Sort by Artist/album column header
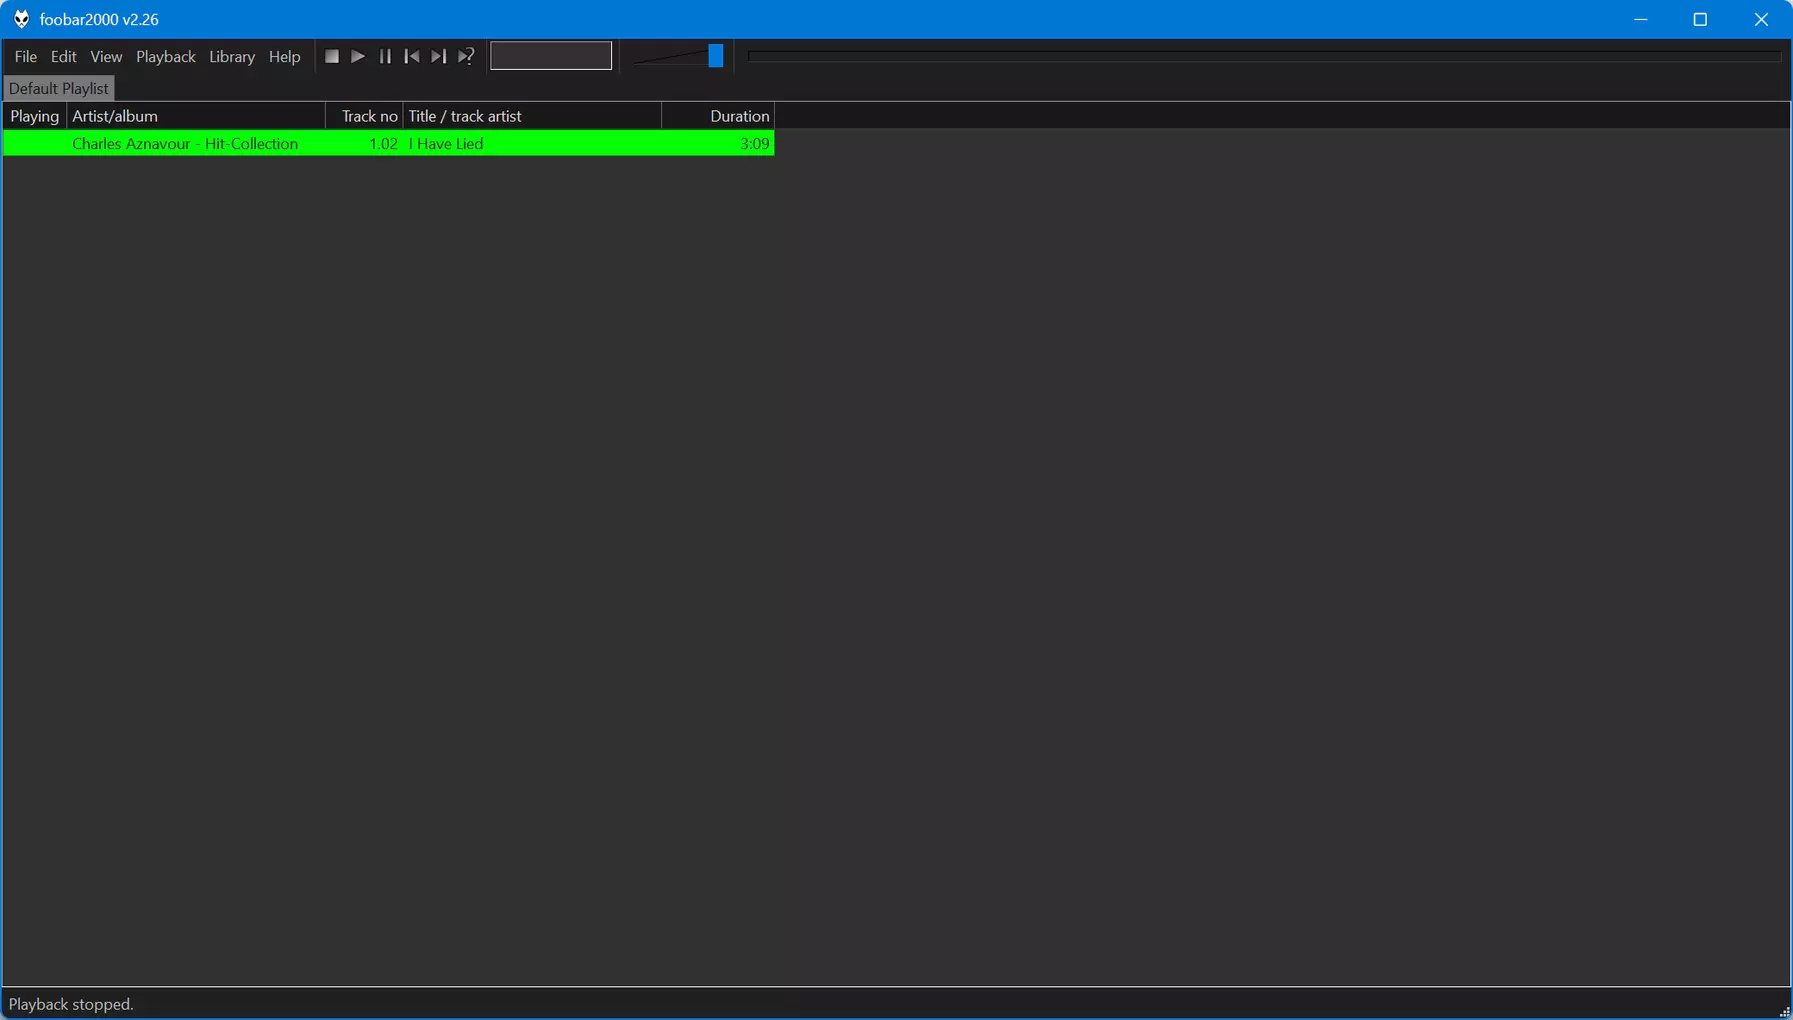This screenshot has width=1793, height=1020. click(x=196, y=116)
